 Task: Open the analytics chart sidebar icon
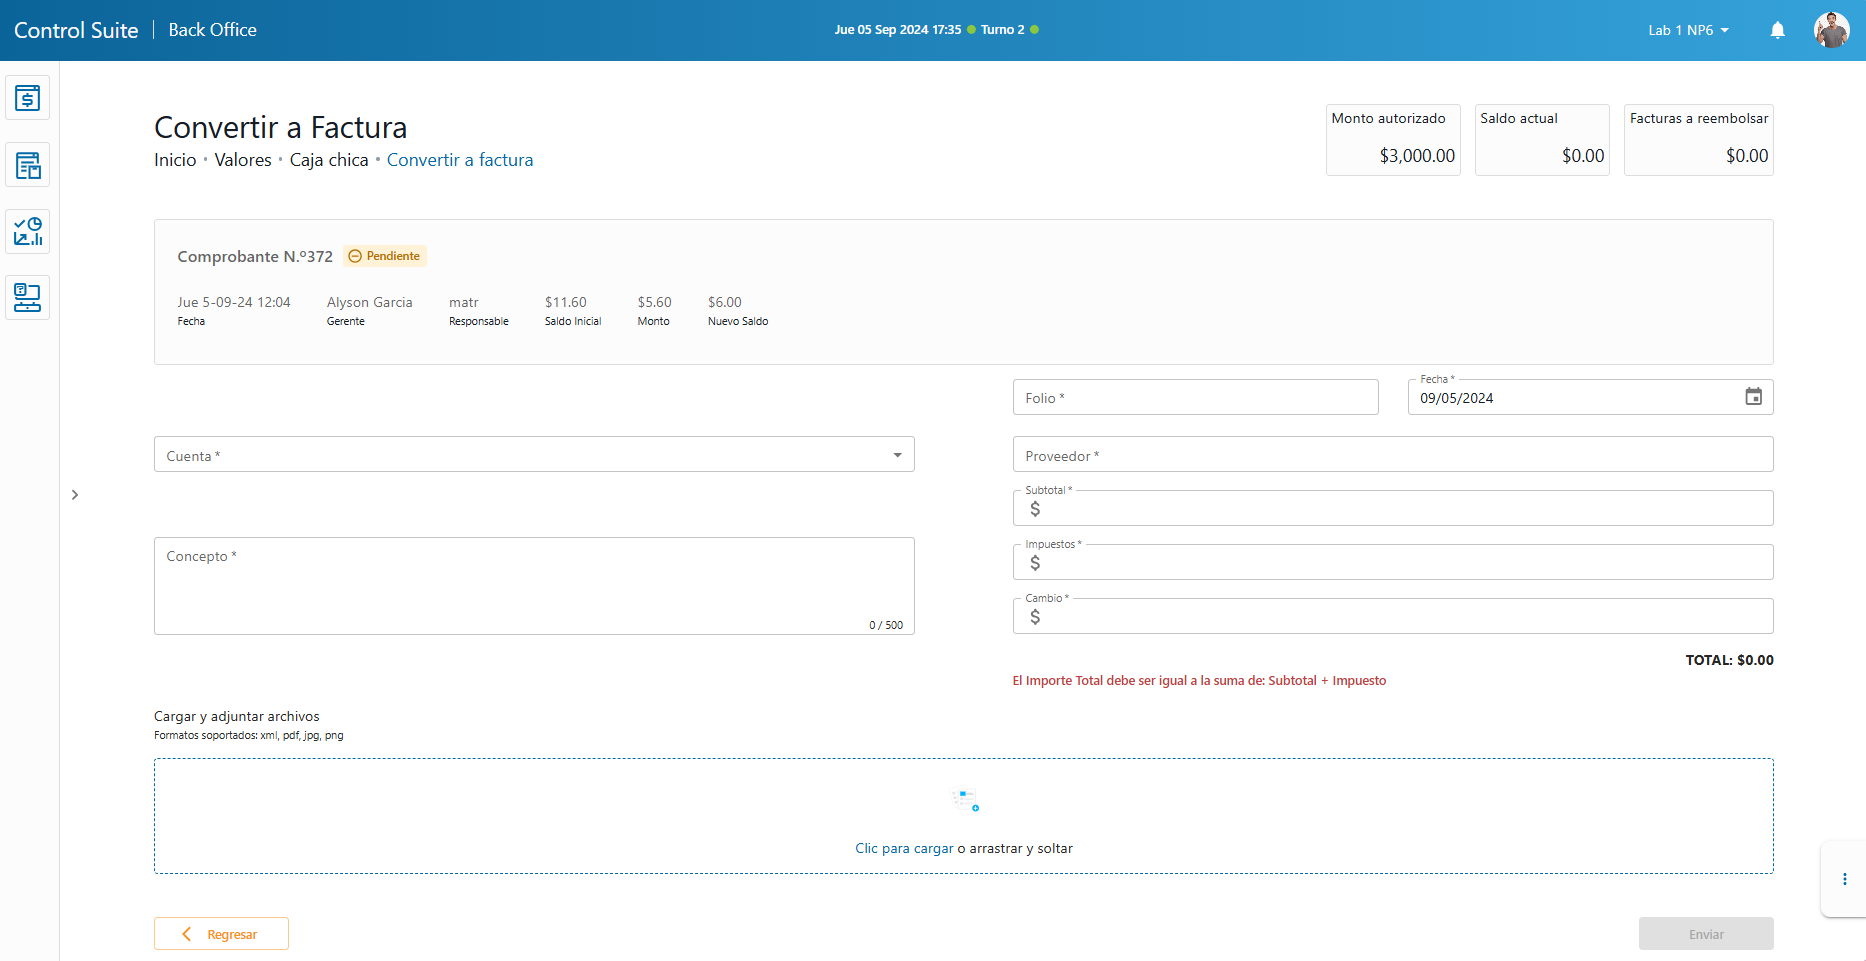click(x=28, y=231)
